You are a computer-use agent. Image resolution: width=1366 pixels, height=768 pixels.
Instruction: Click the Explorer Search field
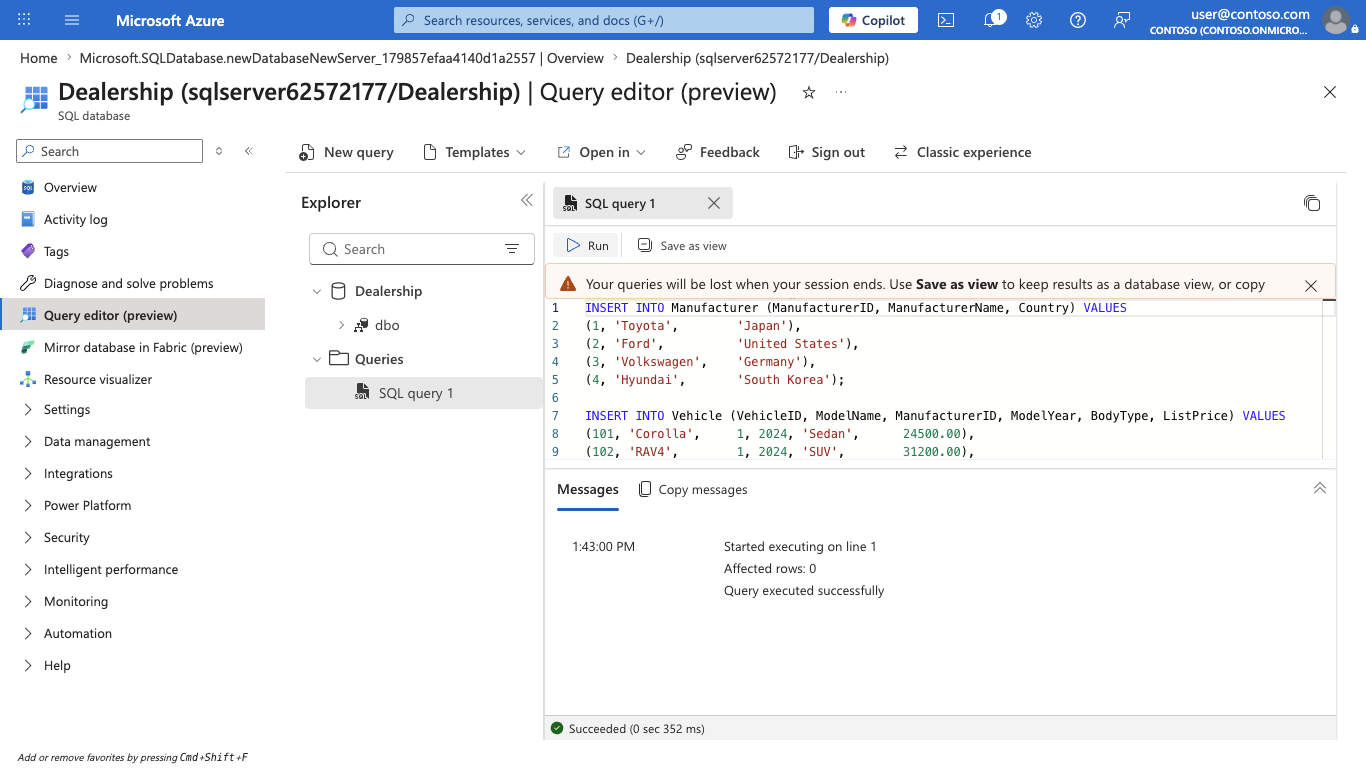(x=422, y=249)
